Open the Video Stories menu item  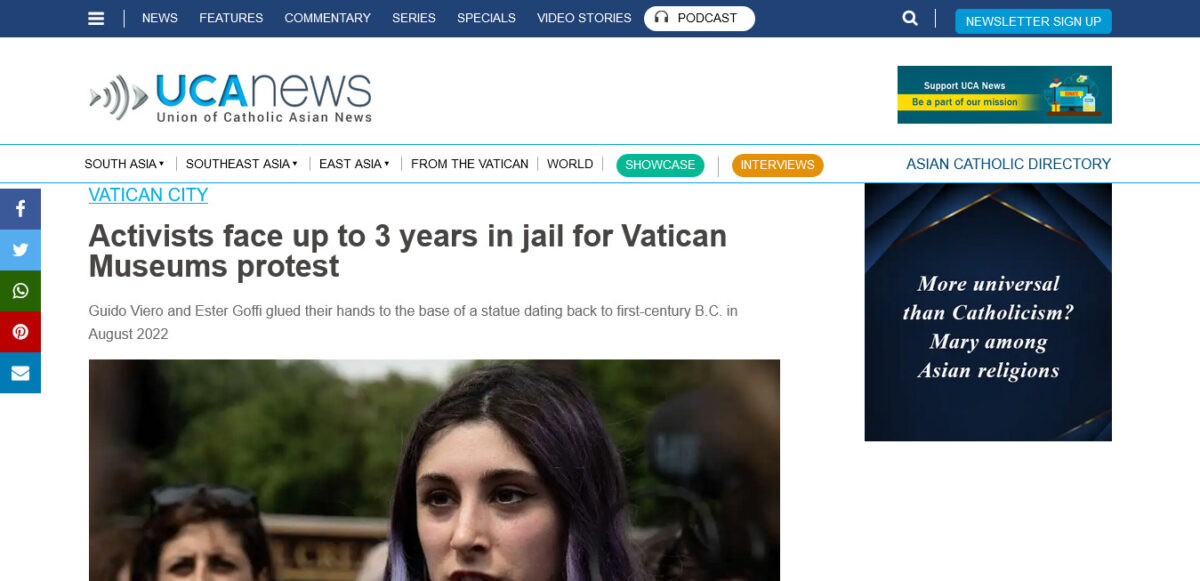coord(584,18)
